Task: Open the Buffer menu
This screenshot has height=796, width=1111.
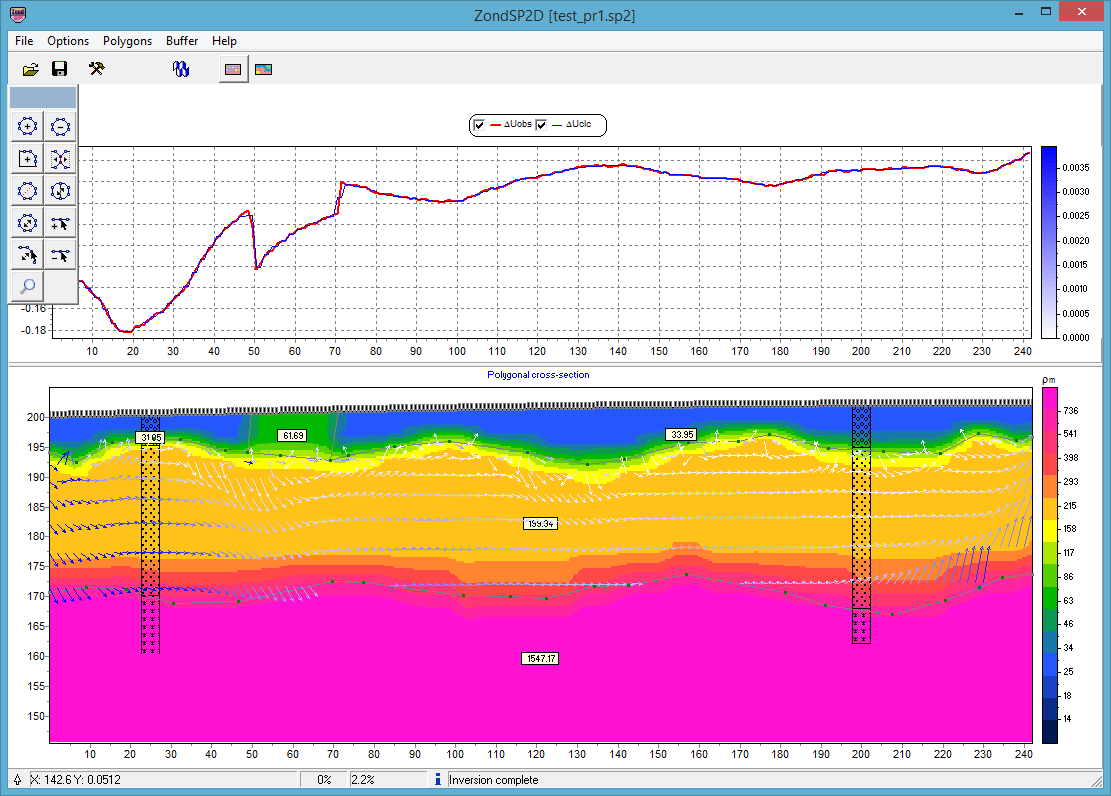Action: click(x=182, y=41)
